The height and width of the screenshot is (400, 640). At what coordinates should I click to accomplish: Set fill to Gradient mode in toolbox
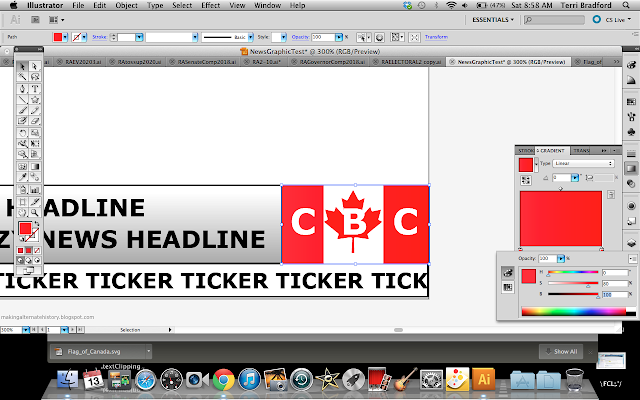[x=29, y=250]
